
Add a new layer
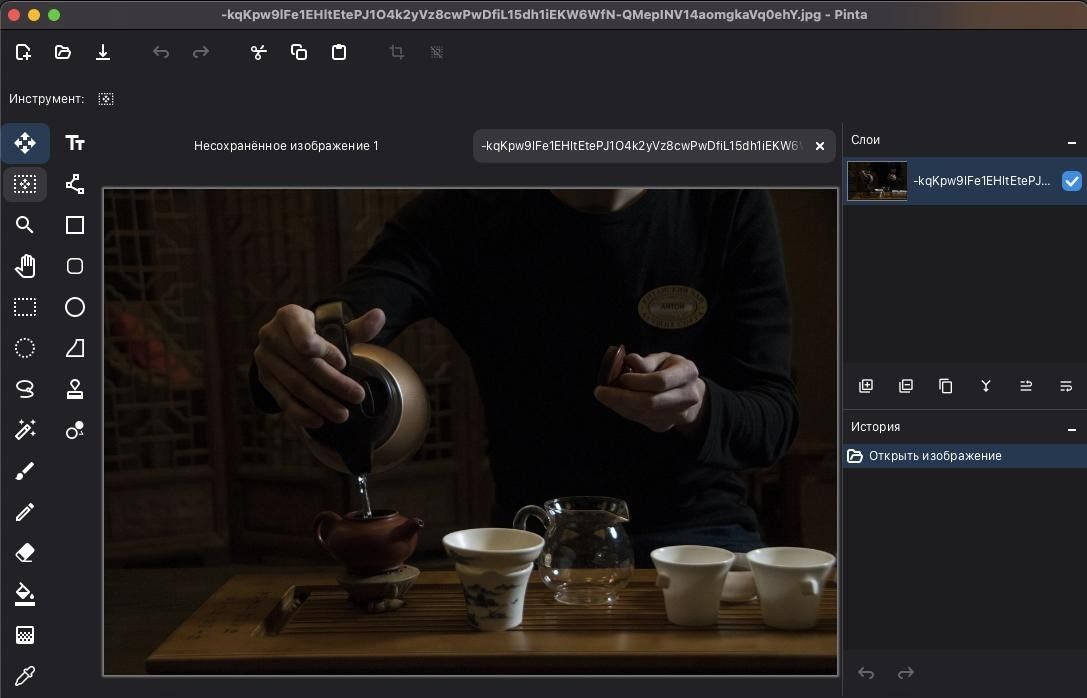[x=865, y=386]
